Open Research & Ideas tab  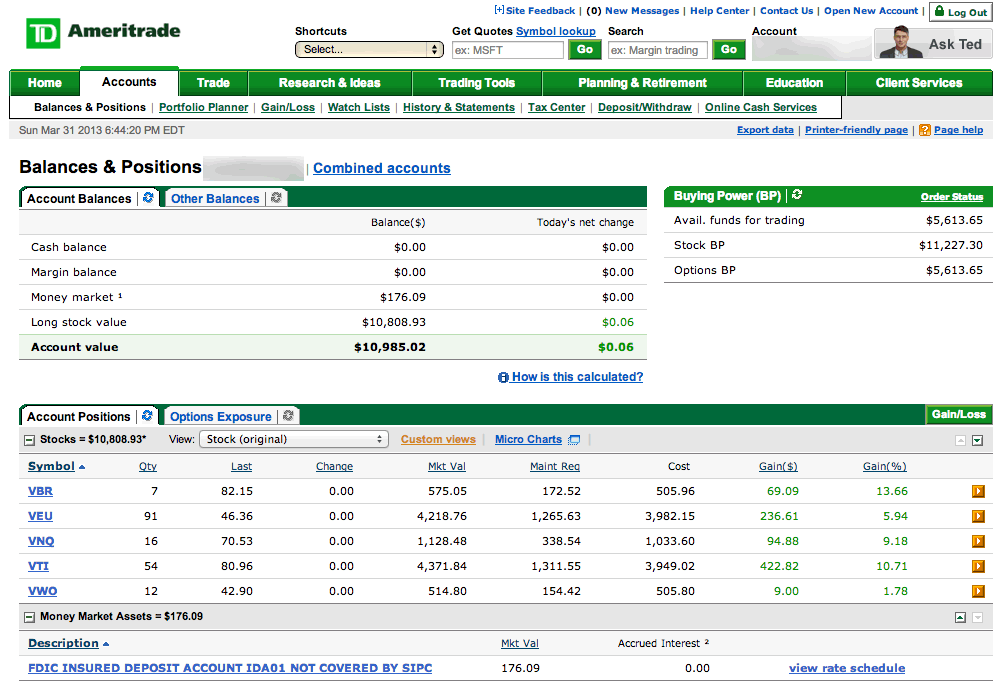(x=329, y=83)
